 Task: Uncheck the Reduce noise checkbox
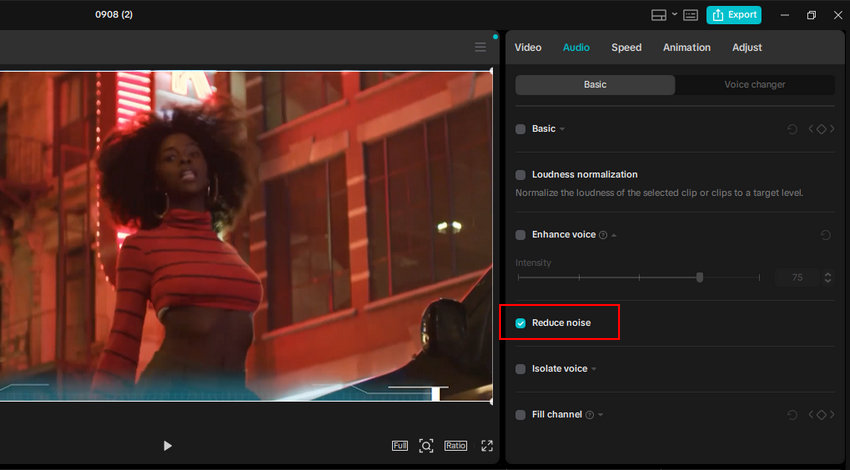coord(520,323)
